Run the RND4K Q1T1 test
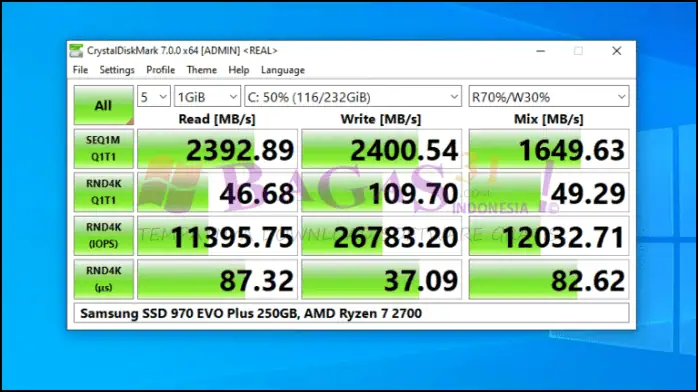Screen dimensions: 698x392 pos(103,192)
